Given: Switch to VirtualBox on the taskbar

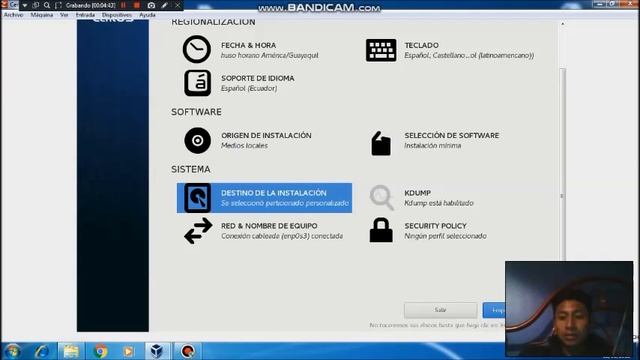Looking at the screenshot, I should click(x=157, y=351).
